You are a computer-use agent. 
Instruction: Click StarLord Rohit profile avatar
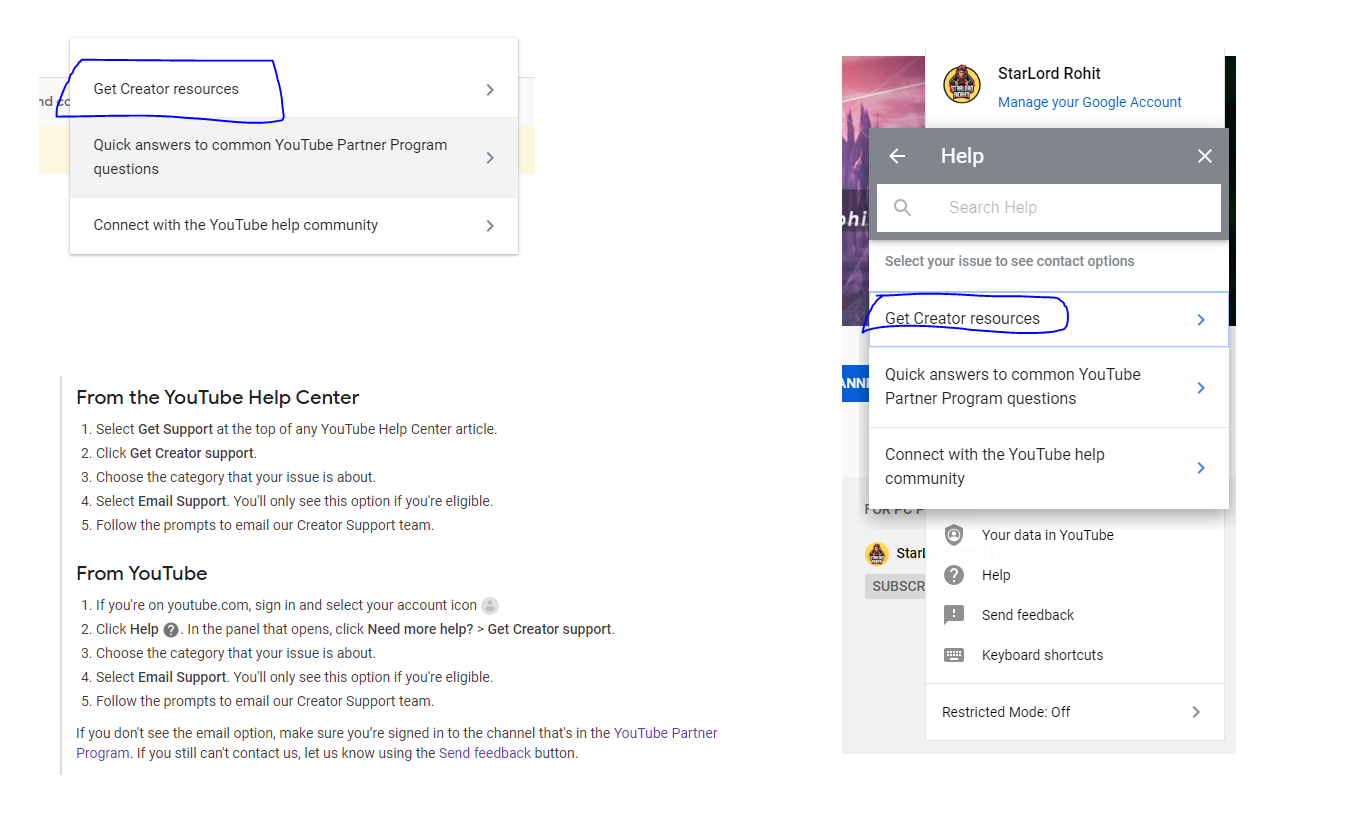pyautogui.click(x=962, y=85)
